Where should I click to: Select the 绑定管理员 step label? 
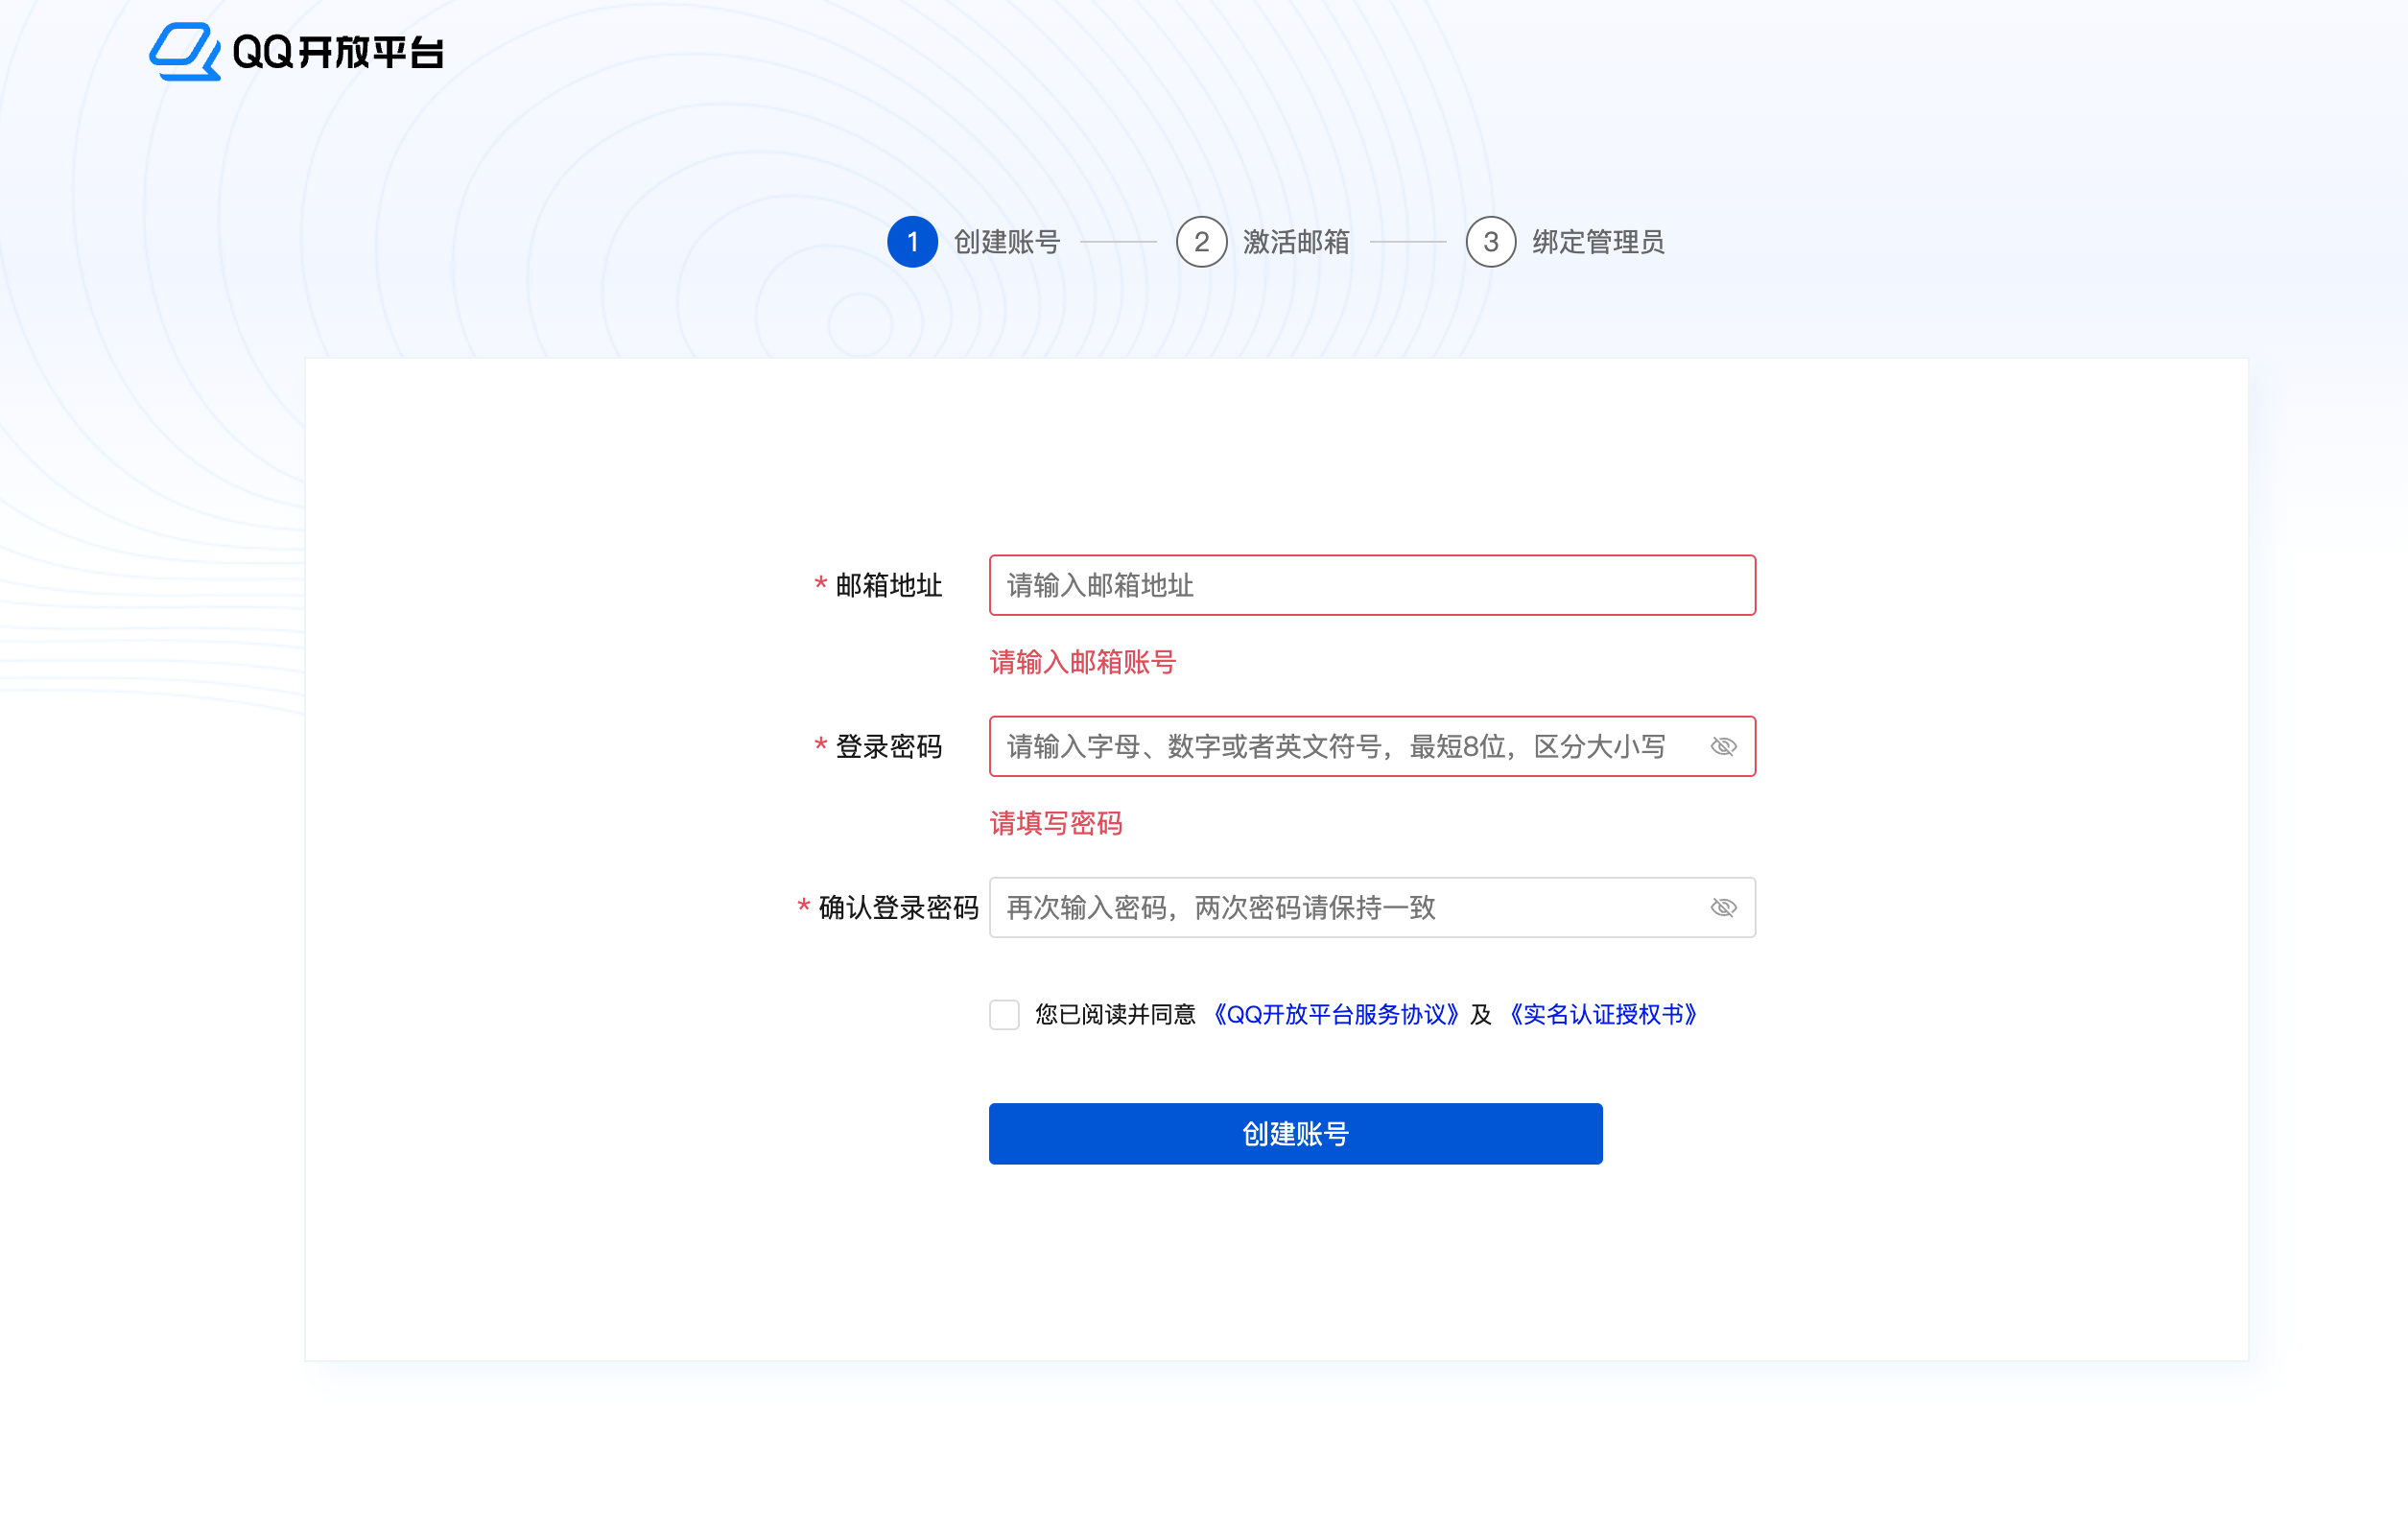pos(1597,242)
